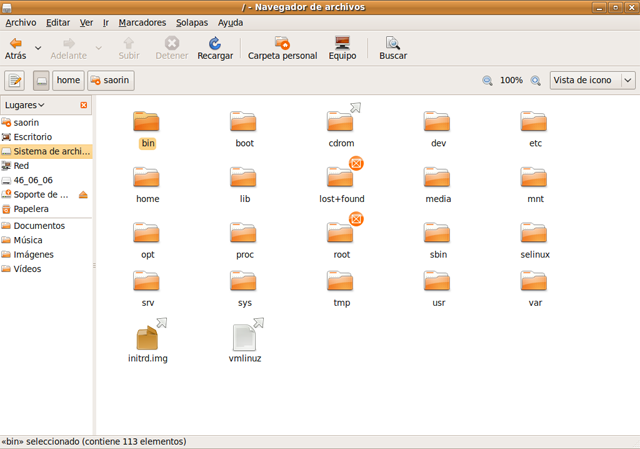Open the Vista de icono dropdown

(x=592, y=80)
